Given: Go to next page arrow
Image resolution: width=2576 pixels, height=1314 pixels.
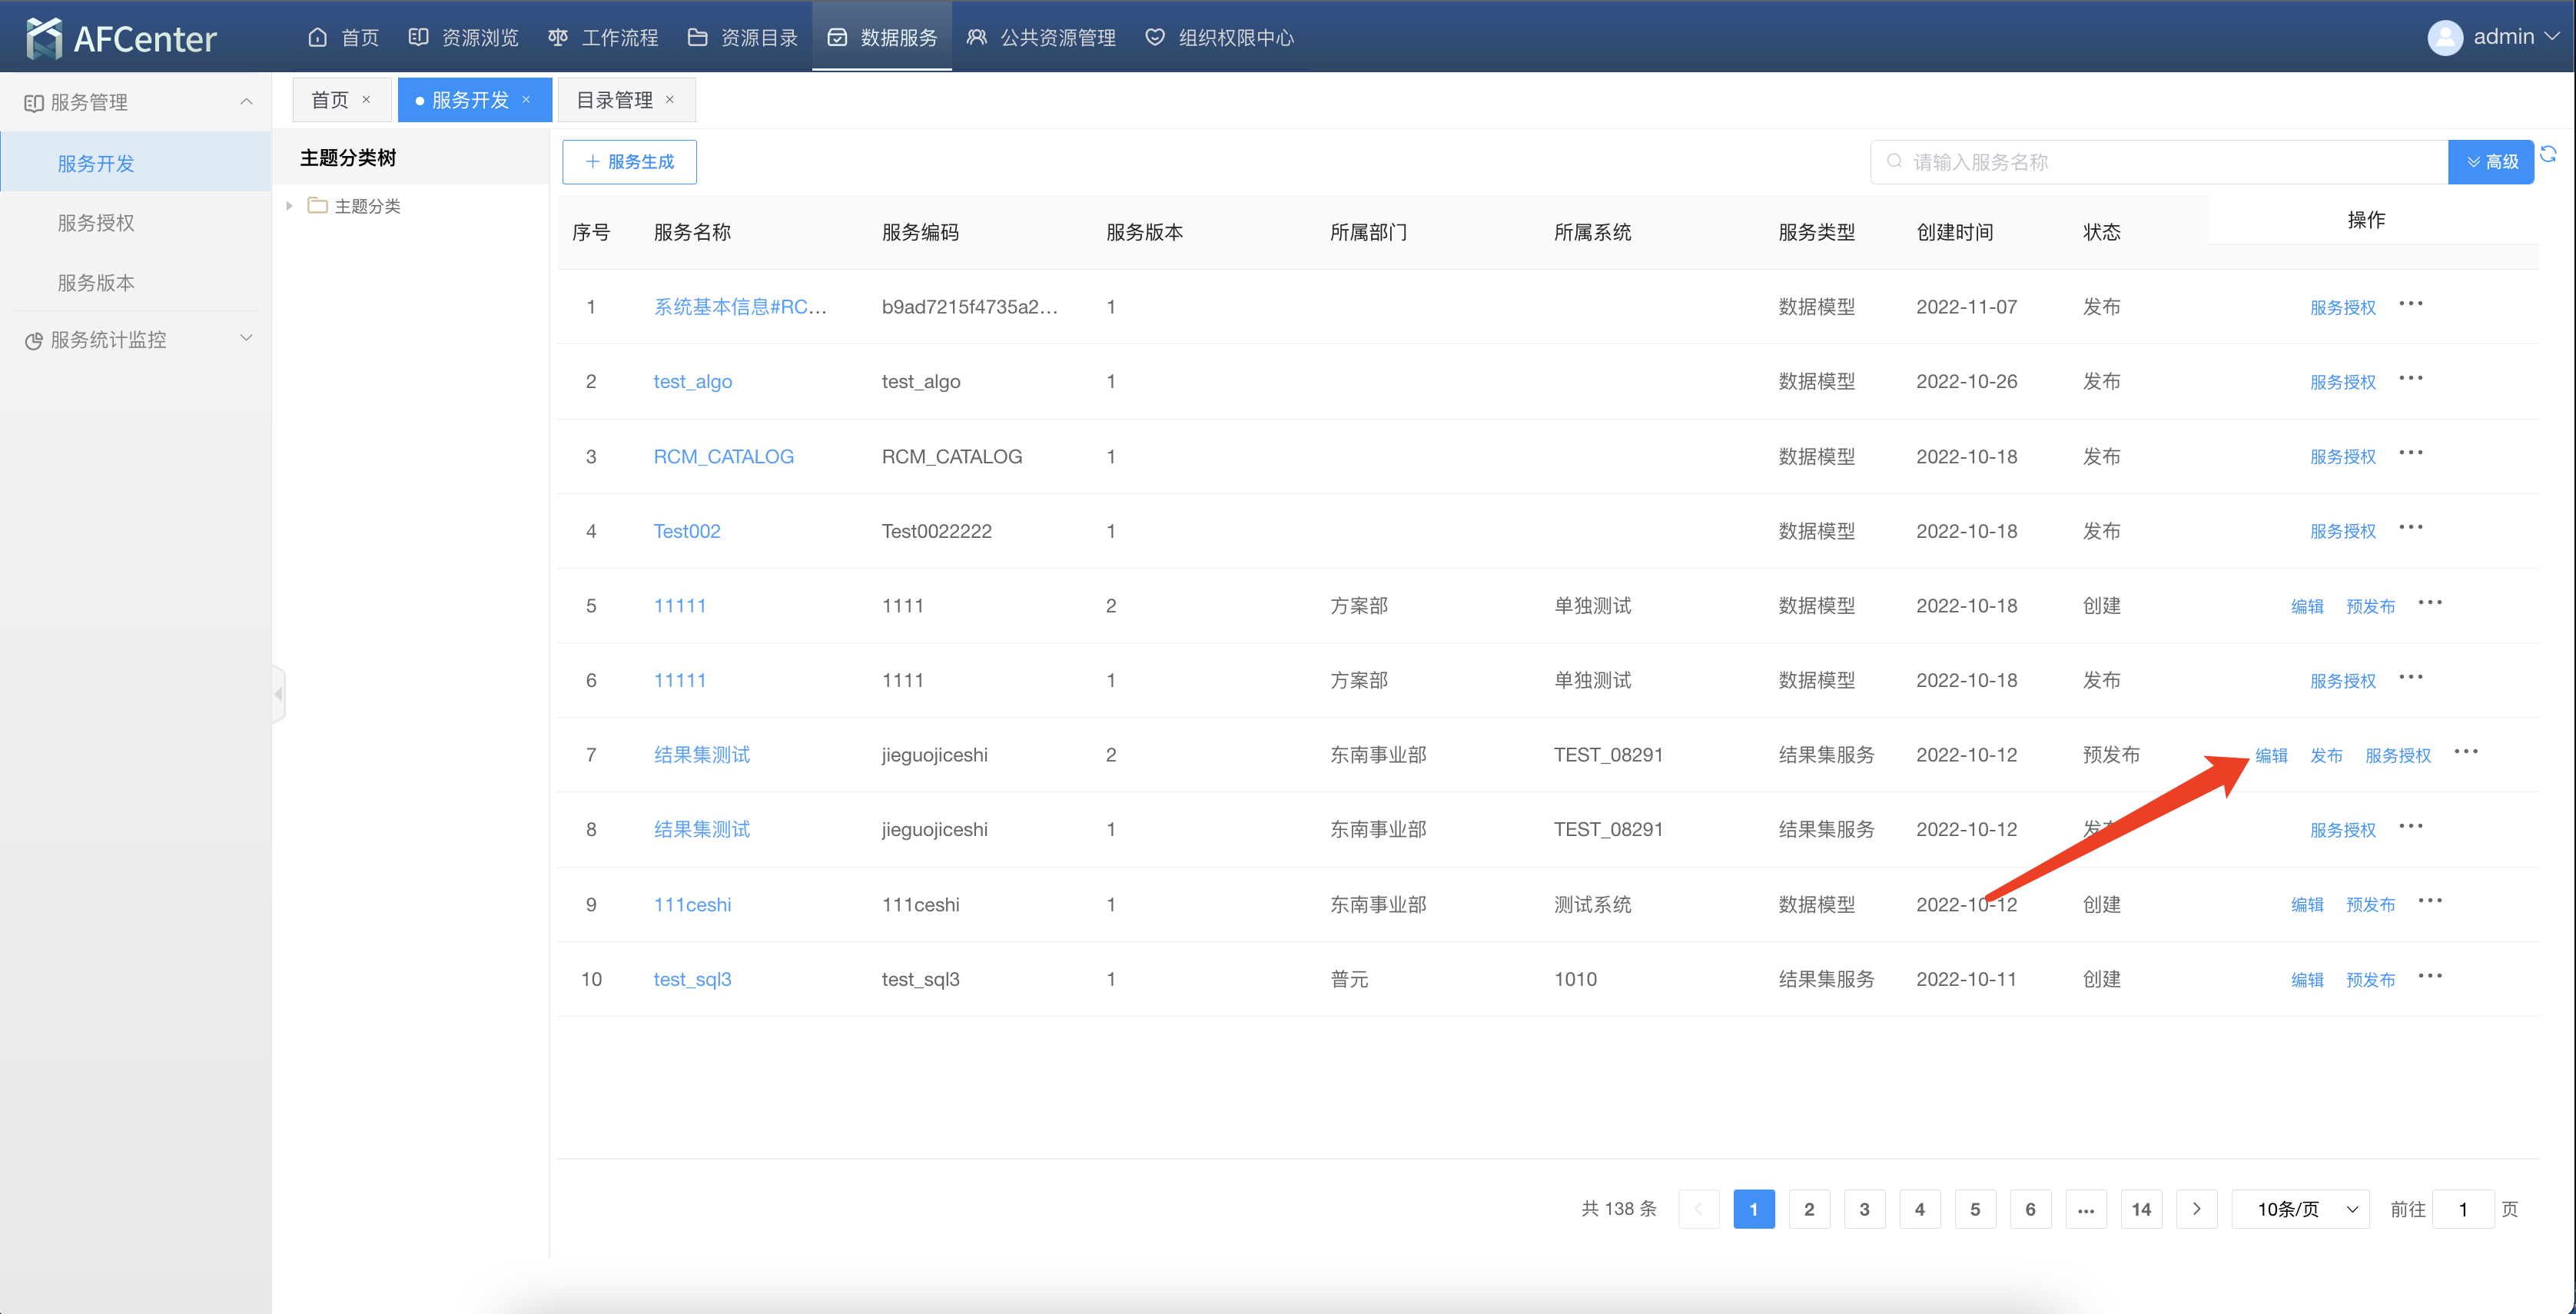Looking at the screenshot, I should [2196, 1208].
